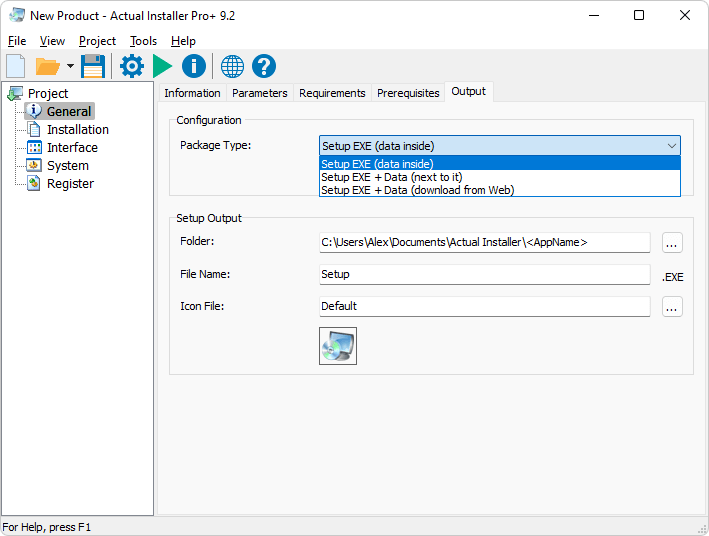The height and width of the screenshot is (536, 709).
Task: Open the File menu
Action: tap(17, 41)
